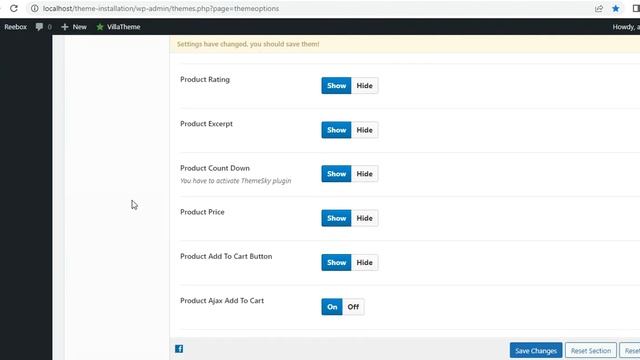Click the Product Price label
The height and width of the screenshot is (360, 640).
coord(202,212)
